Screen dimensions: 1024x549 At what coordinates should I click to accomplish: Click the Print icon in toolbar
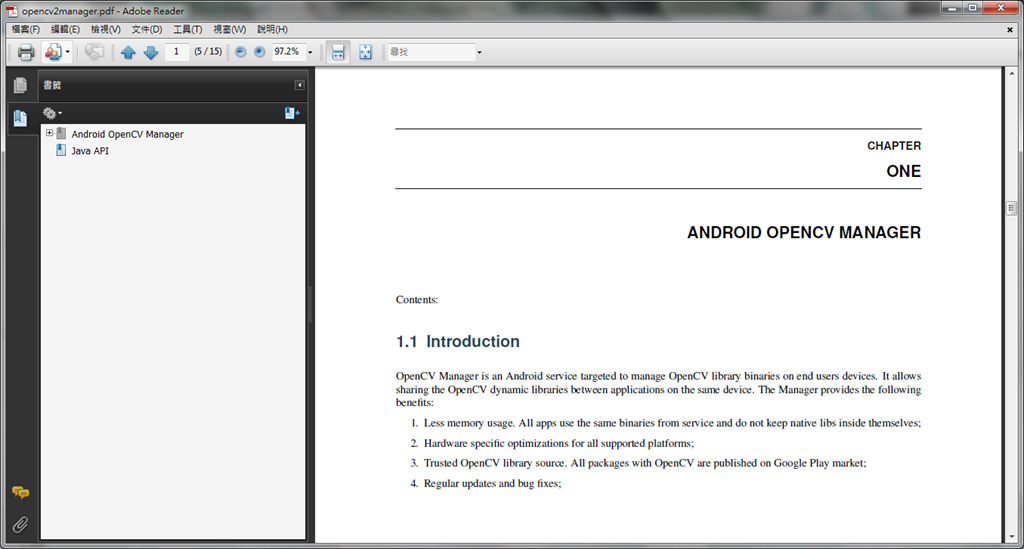25,52
